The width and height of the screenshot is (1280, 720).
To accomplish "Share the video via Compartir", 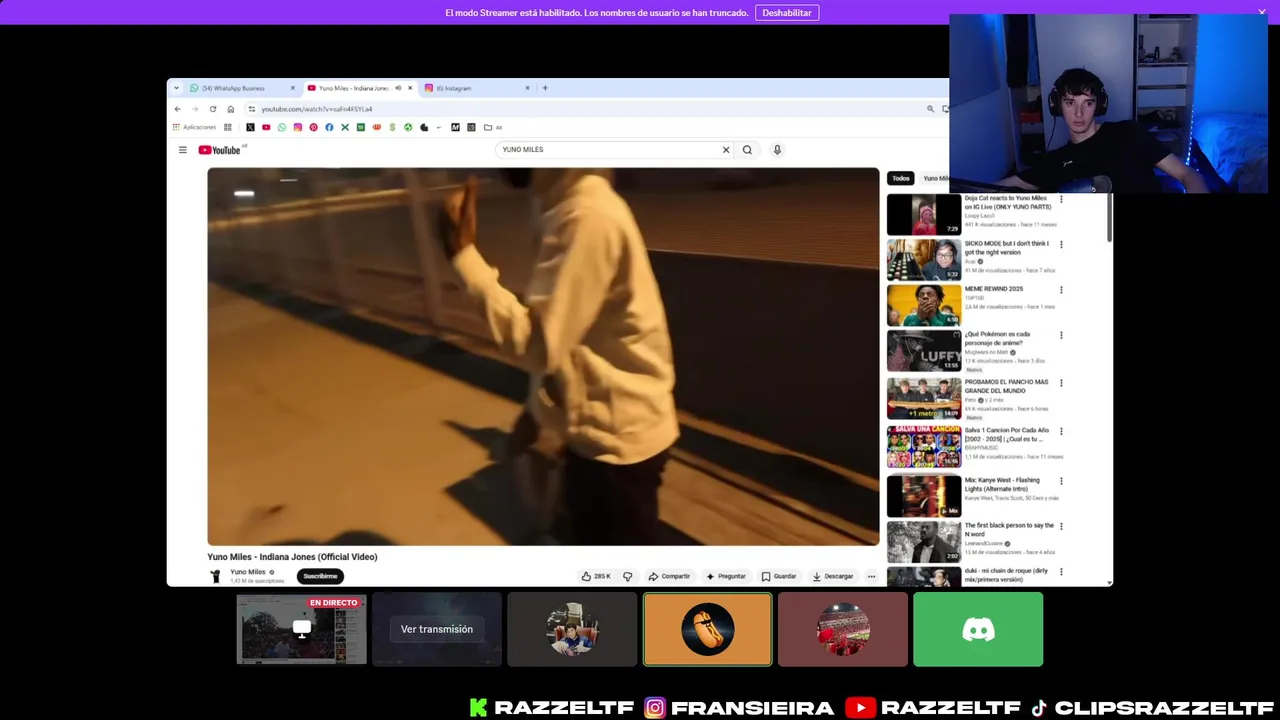I will coord(669,576).
